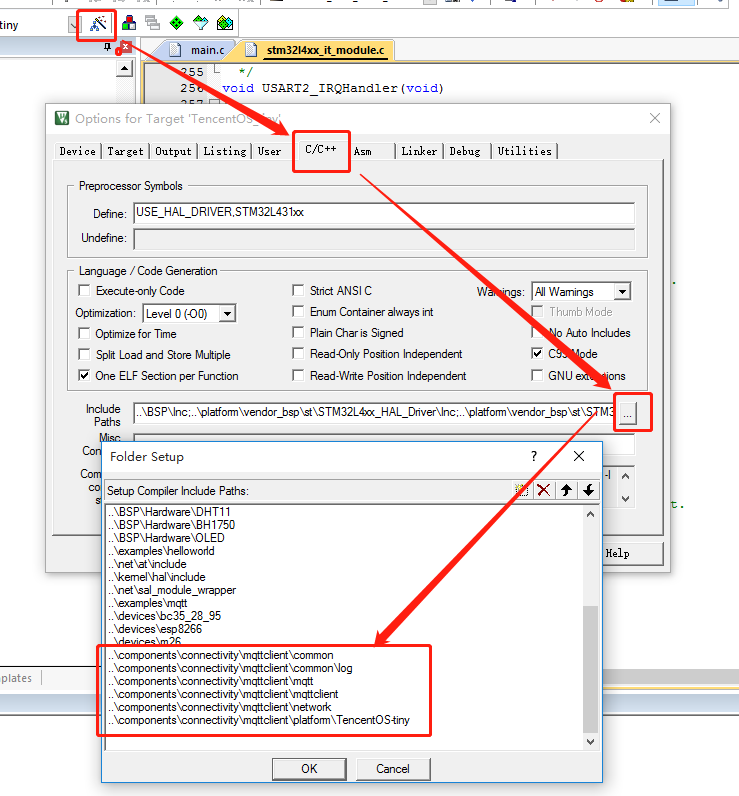Click compiler control string scroll-up arrow
The width and height of the screenshot is (739, 796).
pos(625,476)
